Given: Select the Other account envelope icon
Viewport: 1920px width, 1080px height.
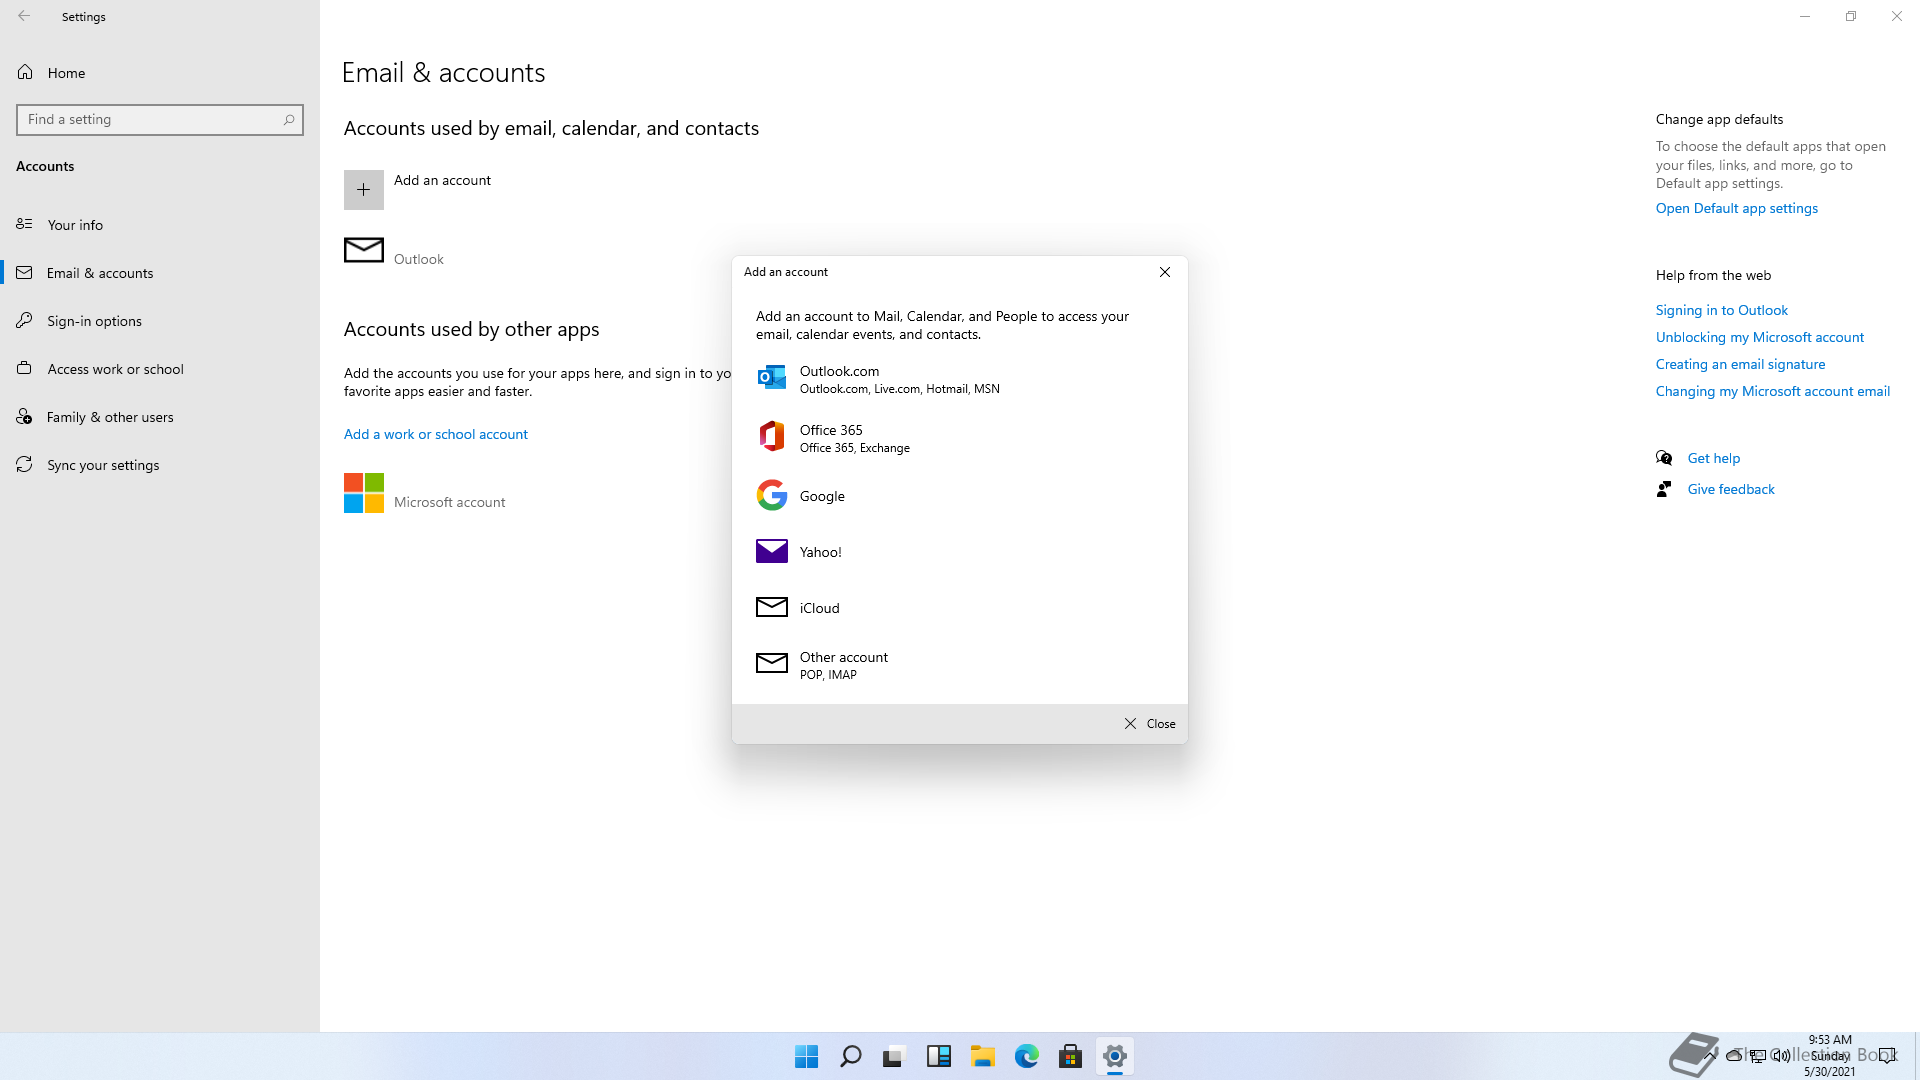Looking at the screenshot, I should click(x=771, y=663).
